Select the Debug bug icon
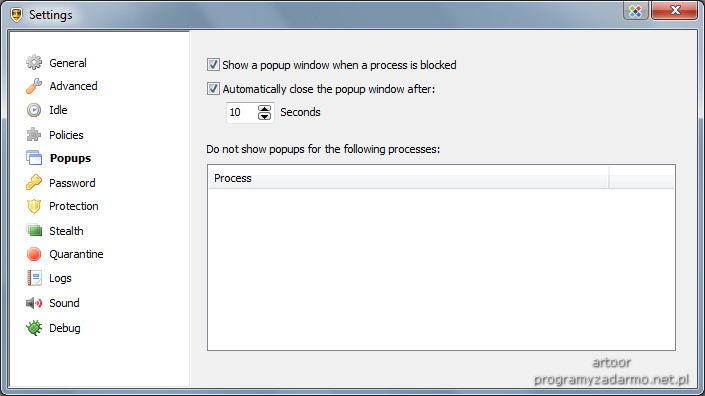The image size is (705, 396). point(34,328)
